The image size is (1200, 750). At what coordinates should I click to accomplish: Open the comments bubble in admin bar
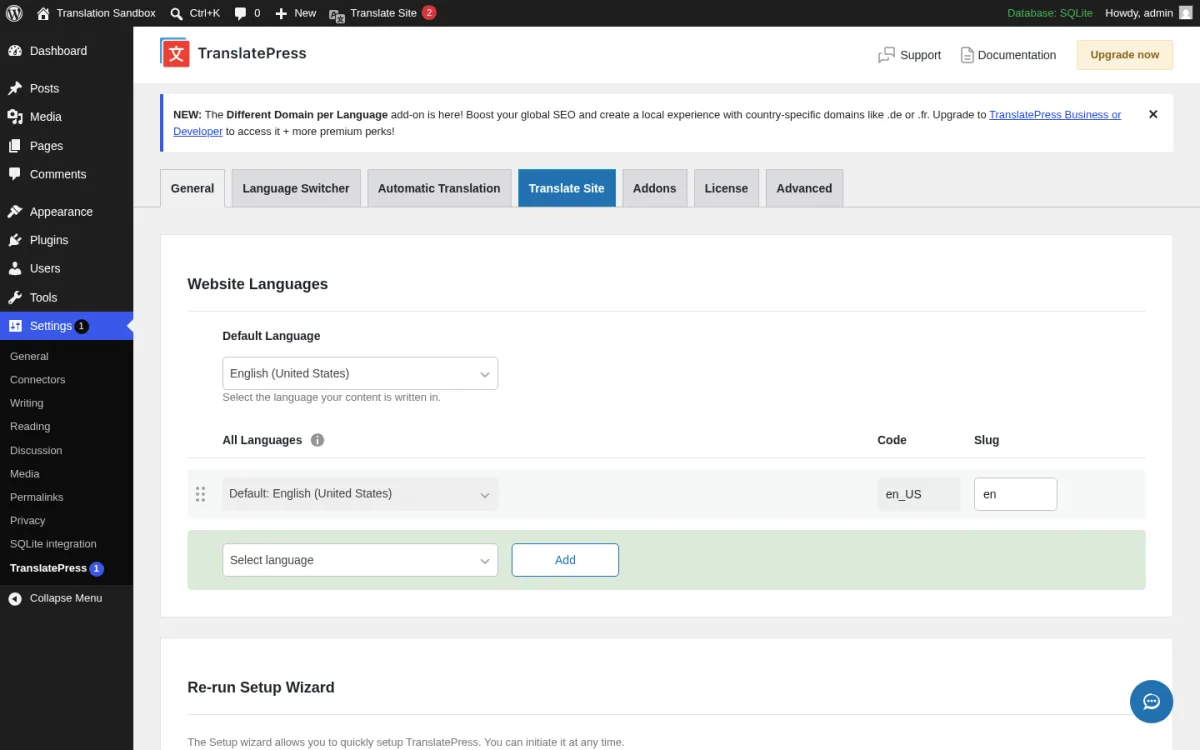[x=240, y=13]
